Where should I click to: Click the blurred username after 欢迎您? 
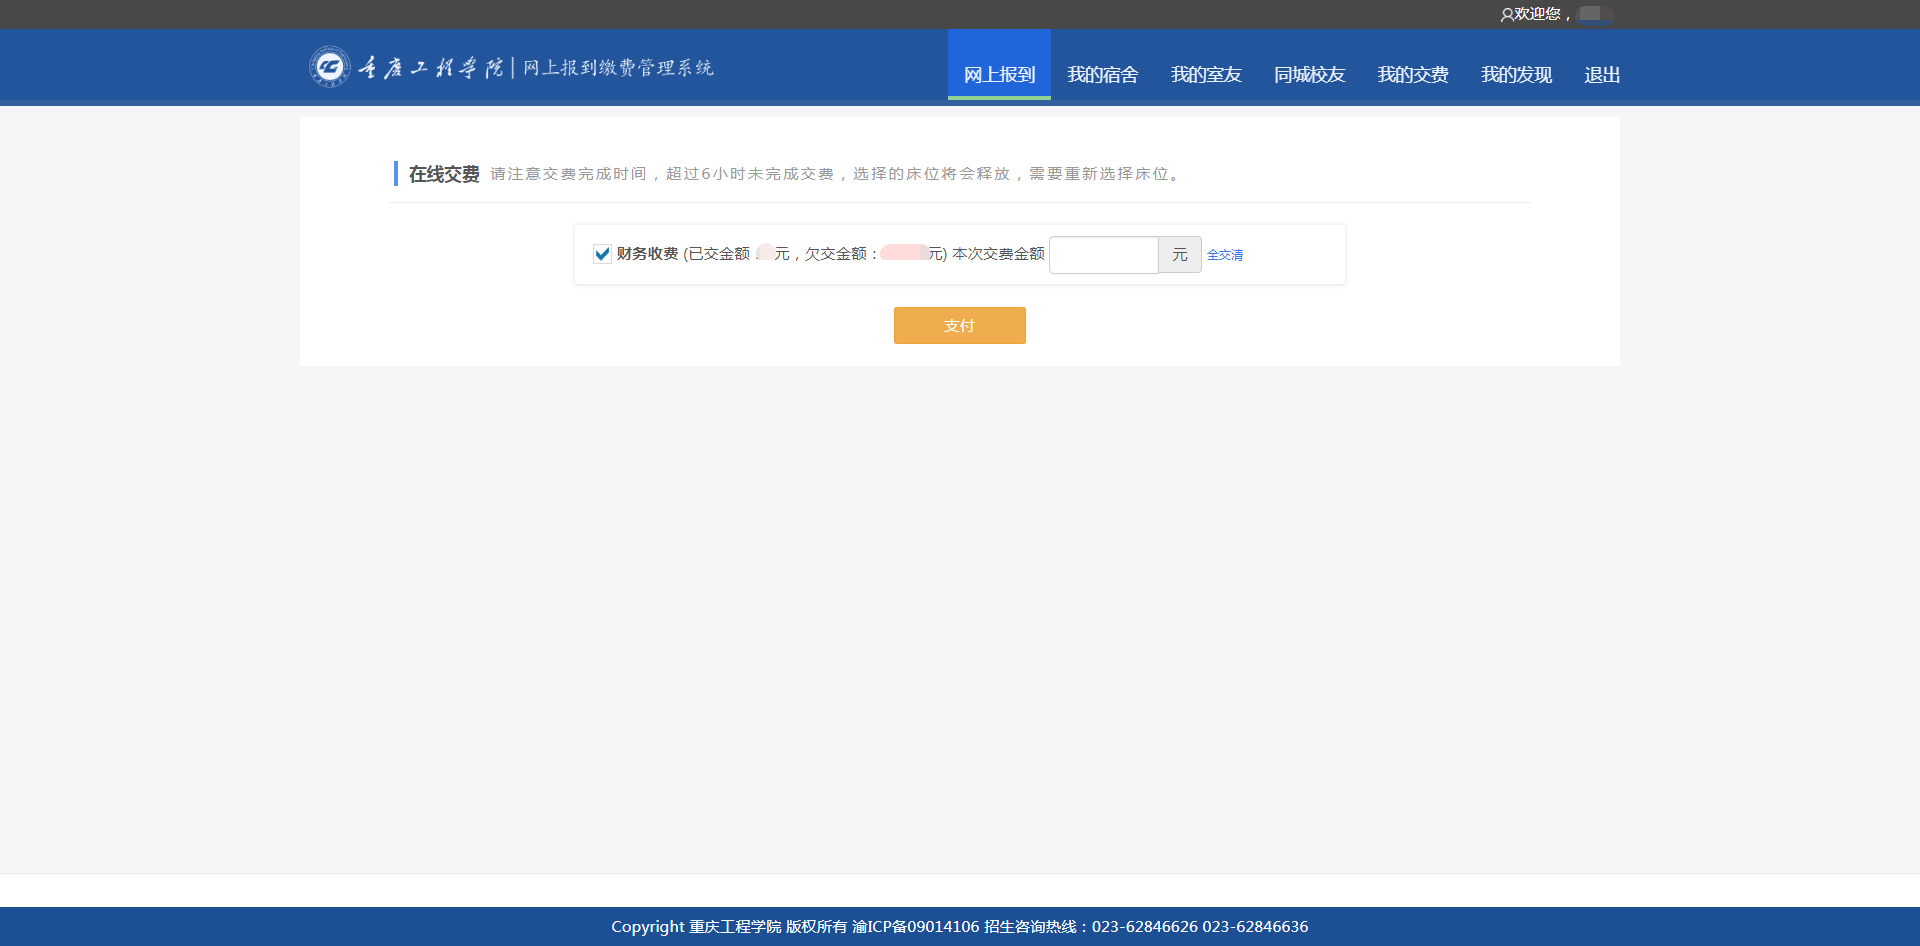(x=1594, y=14)
